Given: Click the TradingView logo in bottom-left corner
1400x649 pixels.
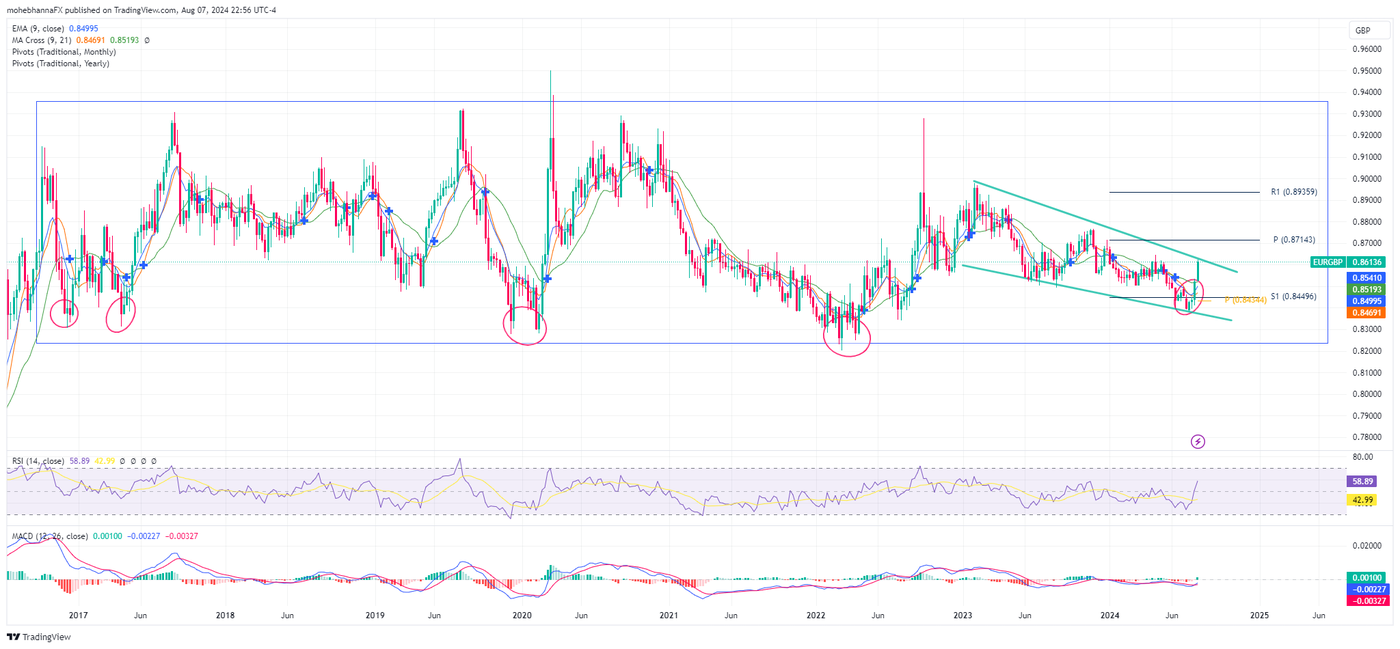Looking at the screenshot, I should click(40, 637).
